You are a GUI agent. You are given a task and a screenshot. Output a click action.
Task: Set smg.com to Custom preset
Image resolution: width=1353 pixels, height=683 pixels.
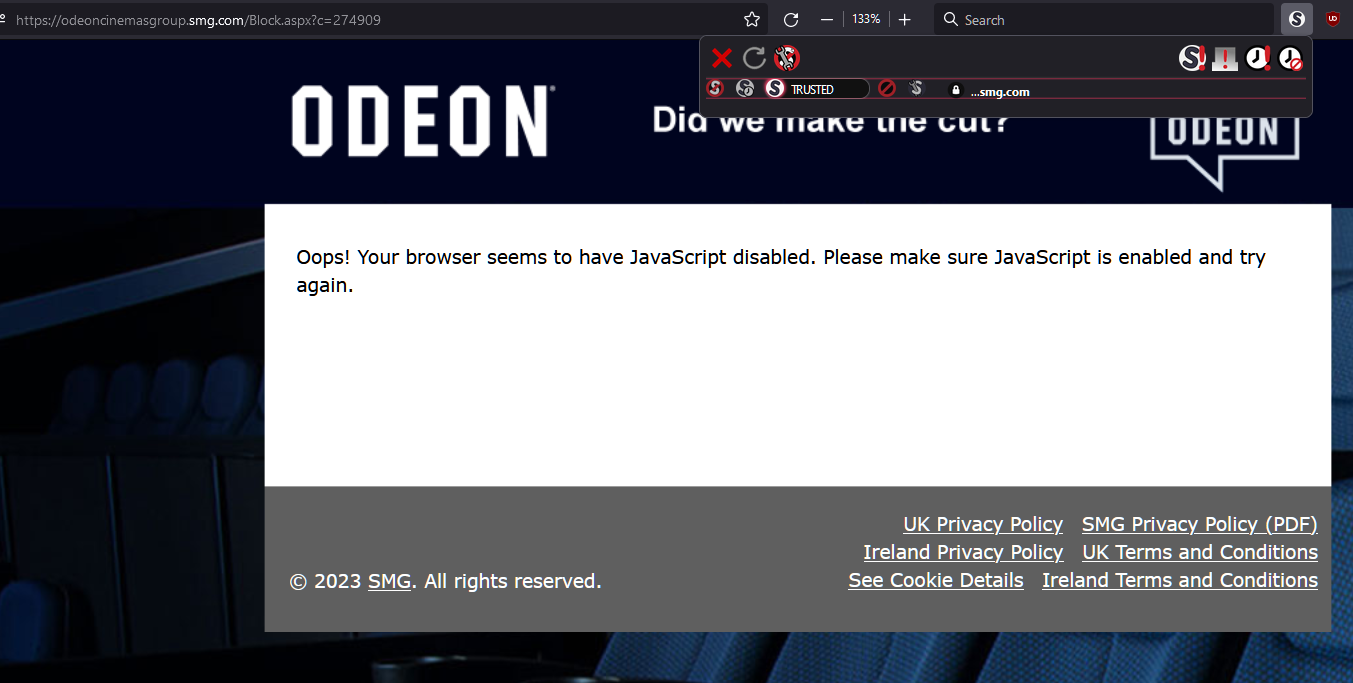pyautogui.click(x=916, y=89)
